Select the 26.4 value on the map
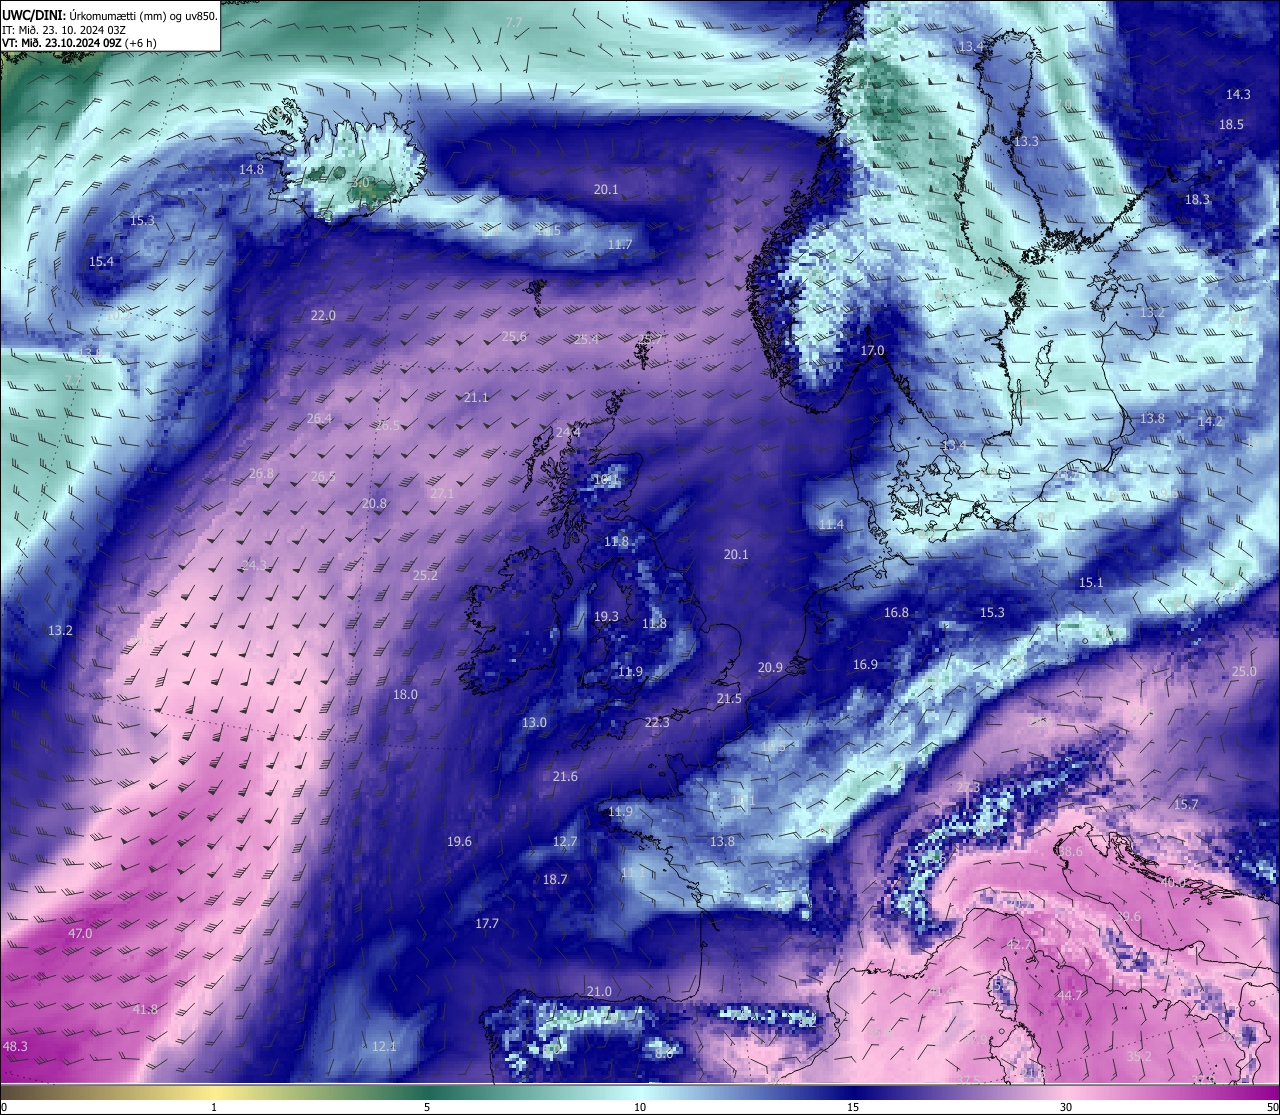 pos(319,418)
